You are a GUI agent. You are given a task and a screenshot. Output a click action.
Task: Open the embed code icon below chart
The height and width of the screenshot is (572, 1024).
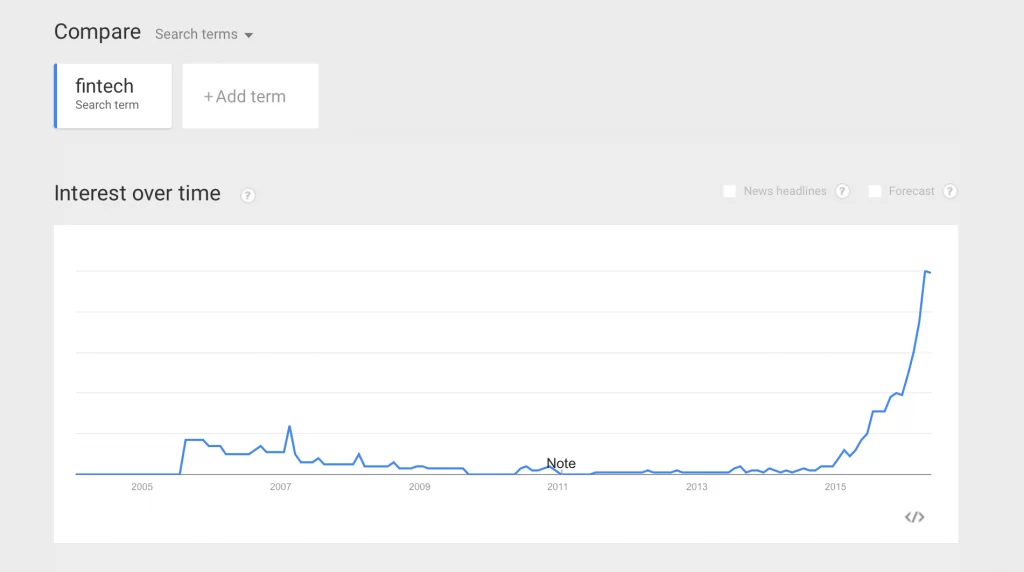point(914,517)
